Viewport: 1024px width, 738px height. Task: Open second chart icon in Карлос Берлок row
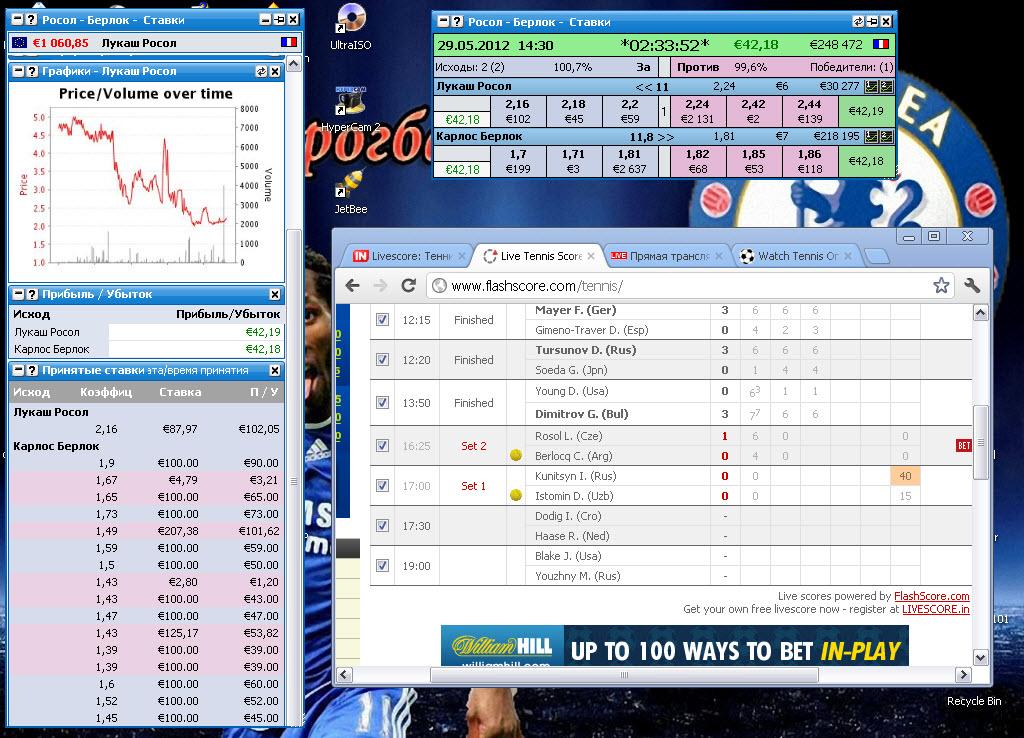pos(886,136)
